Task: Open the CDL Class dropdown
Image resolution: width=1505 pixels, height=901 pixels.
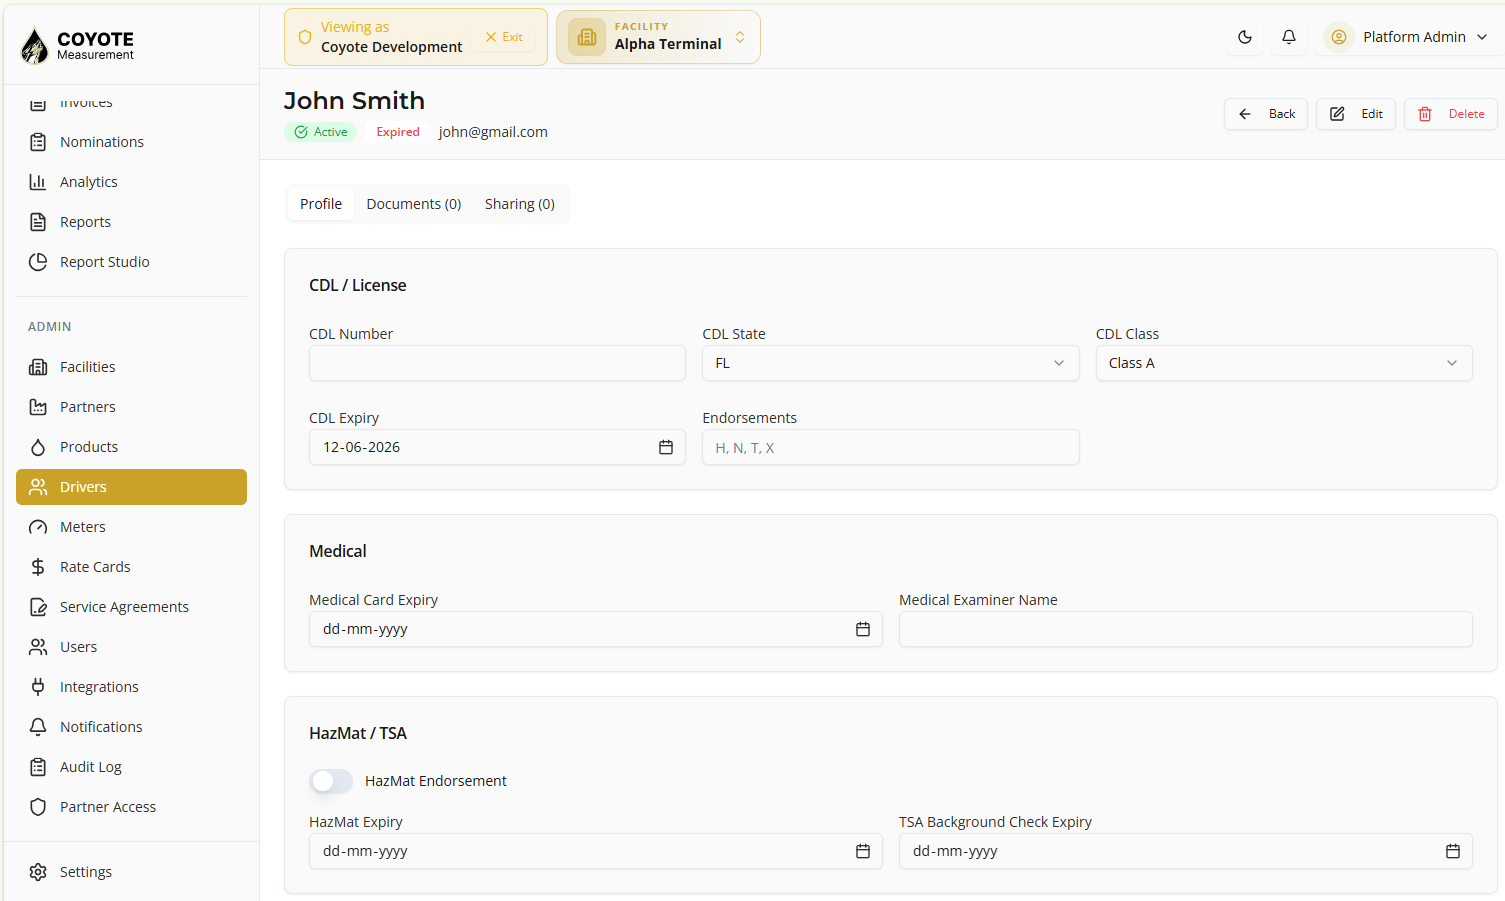Action: tap(1284, 363)
